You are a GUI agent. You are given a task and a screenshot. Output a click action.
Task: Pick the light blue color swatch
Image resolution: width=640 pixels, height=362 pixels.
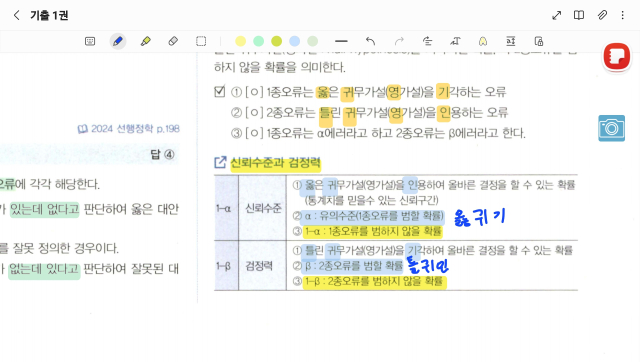294,41
